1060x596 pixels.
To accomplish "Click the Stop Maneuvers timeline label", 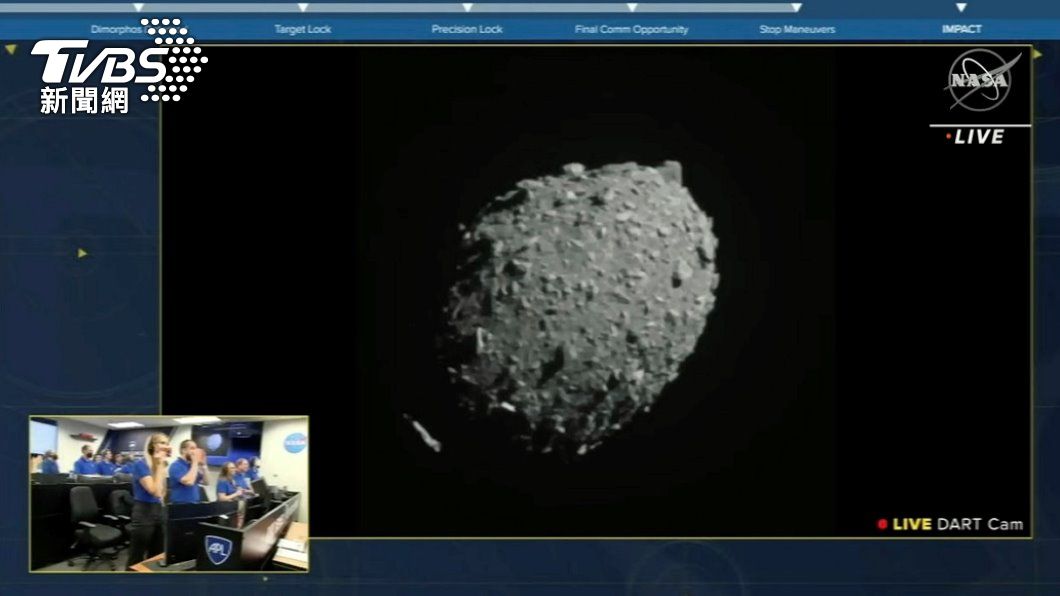I will point(797,30).
